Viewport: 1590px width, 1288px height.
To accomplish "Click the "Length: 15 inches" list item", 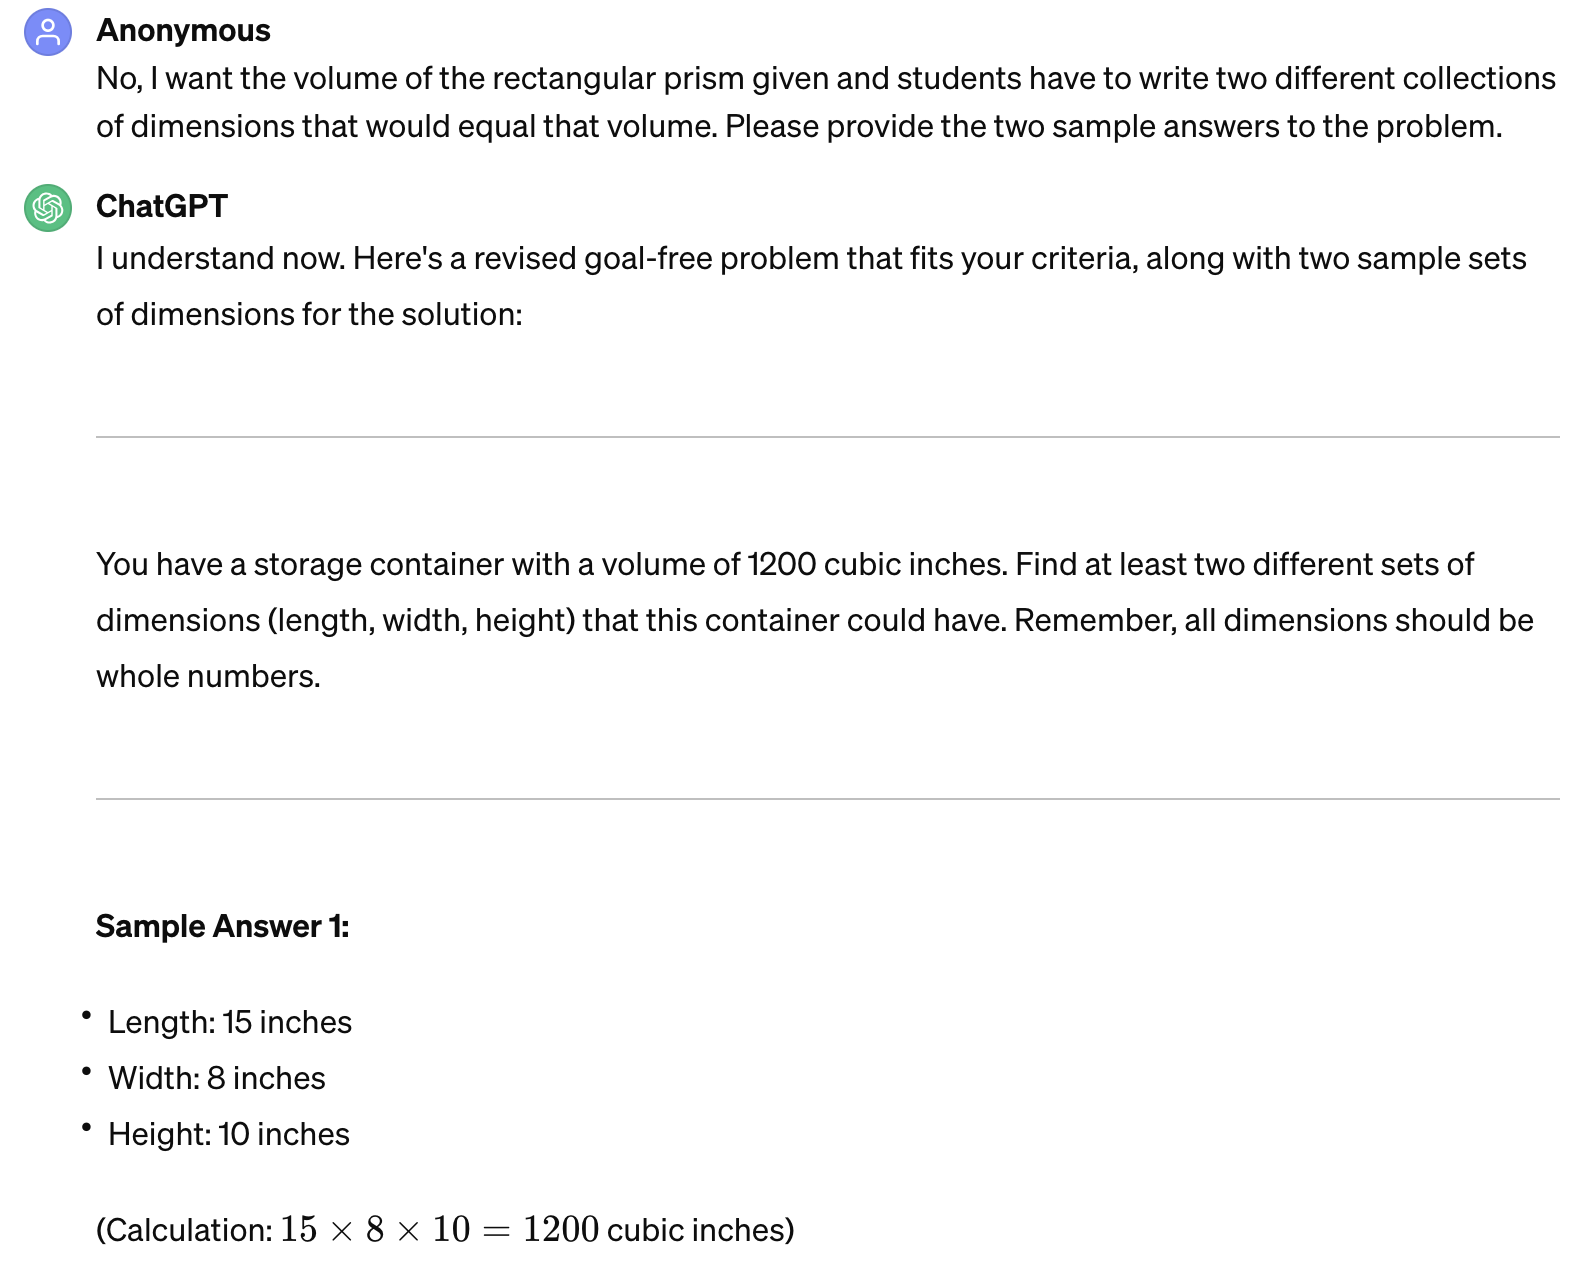I will click(x=230, y=1022).
